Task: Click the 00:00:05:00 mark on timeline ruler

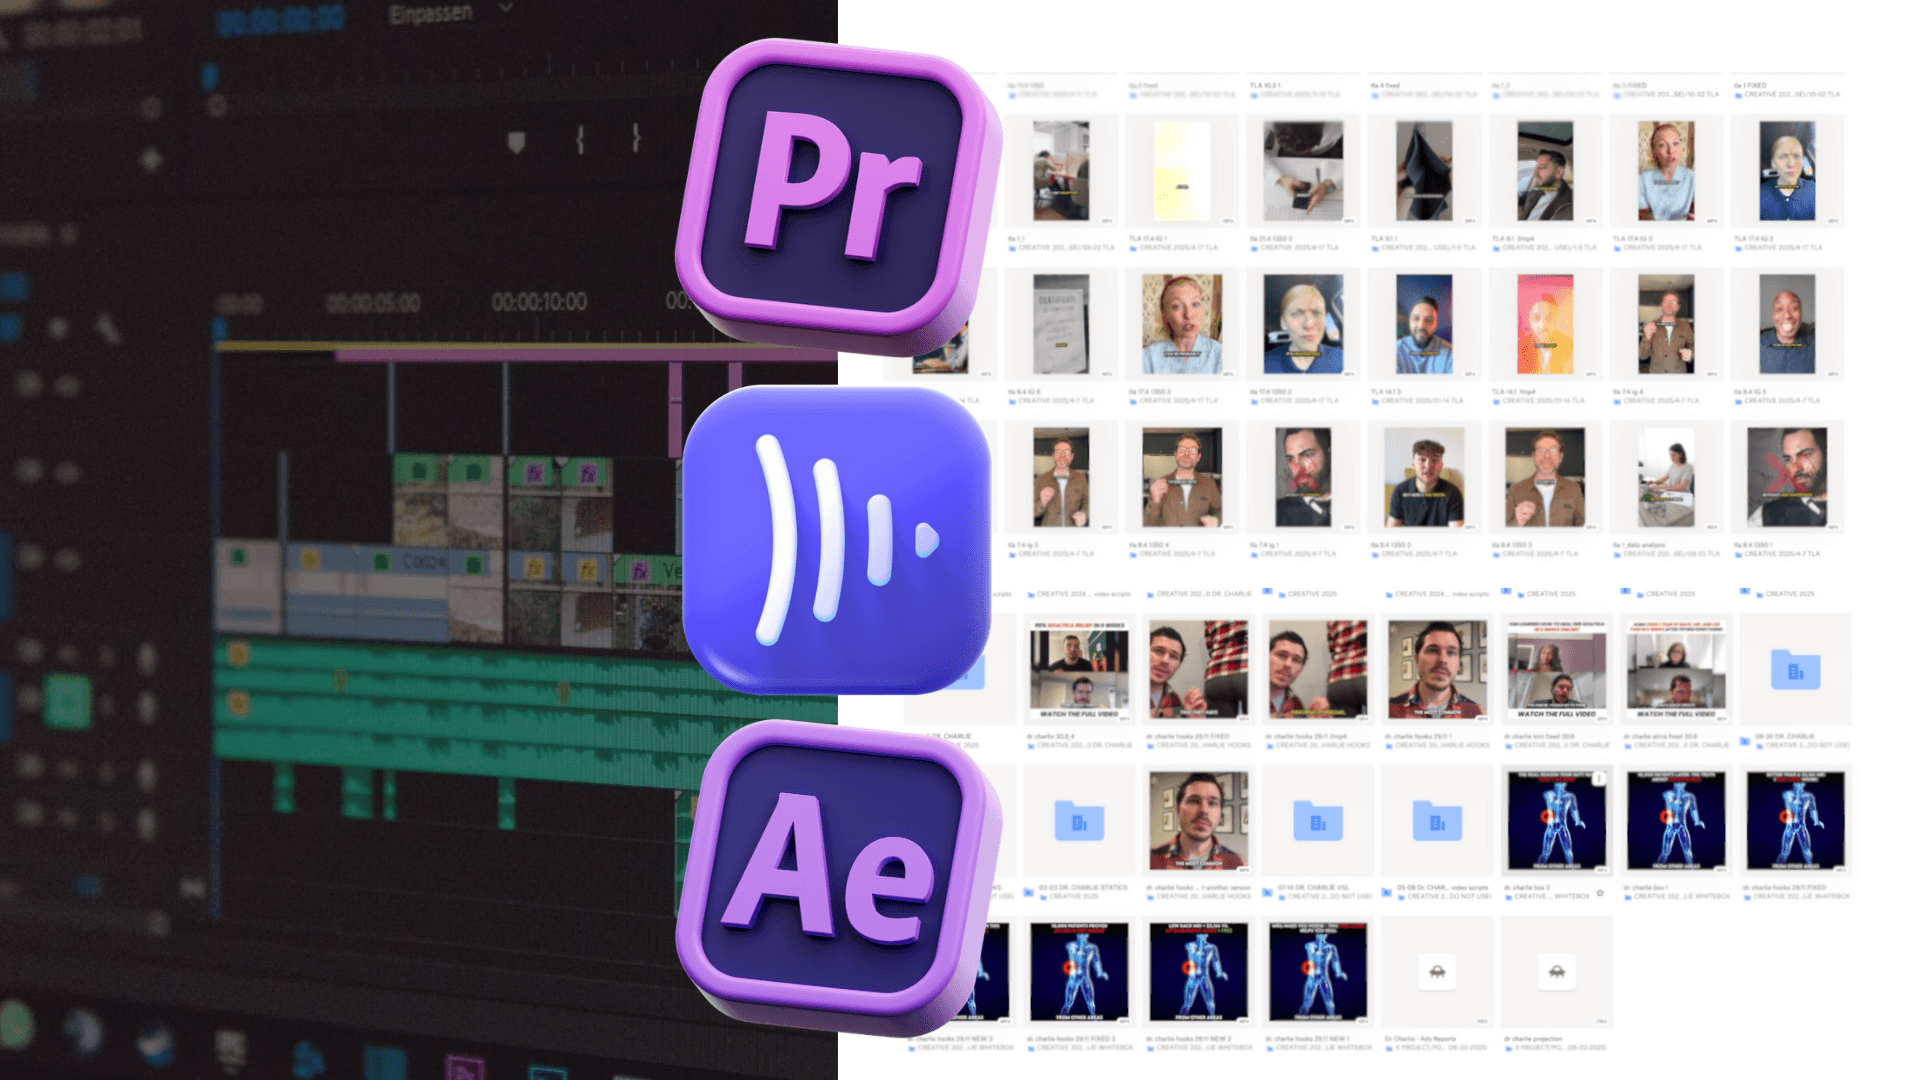Action: 373,303
